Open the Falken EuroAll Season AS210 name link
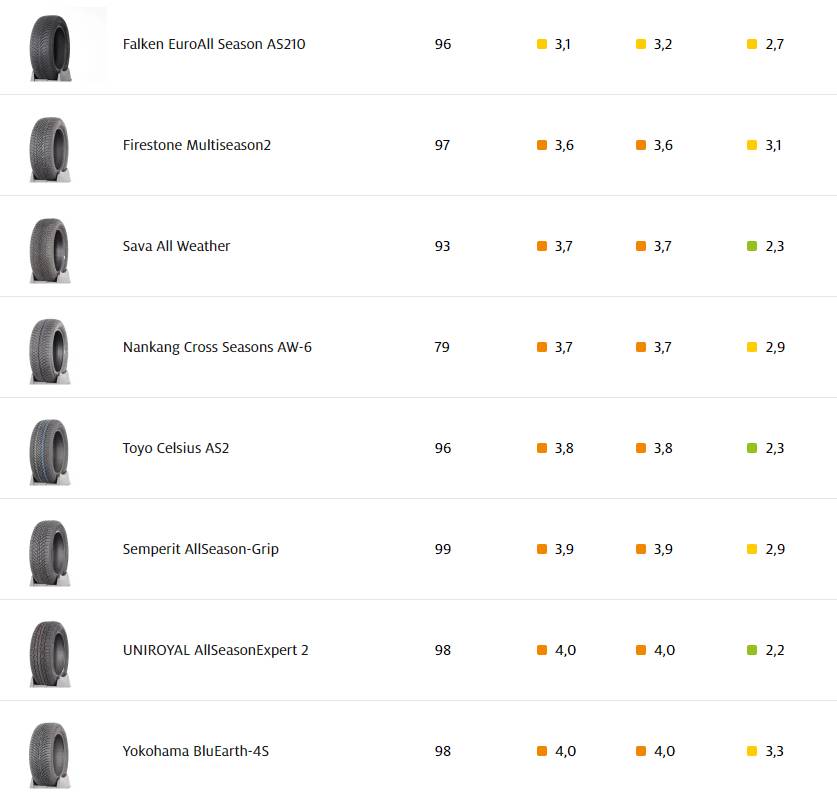837x799 pixels. click(x=214, y=45)
